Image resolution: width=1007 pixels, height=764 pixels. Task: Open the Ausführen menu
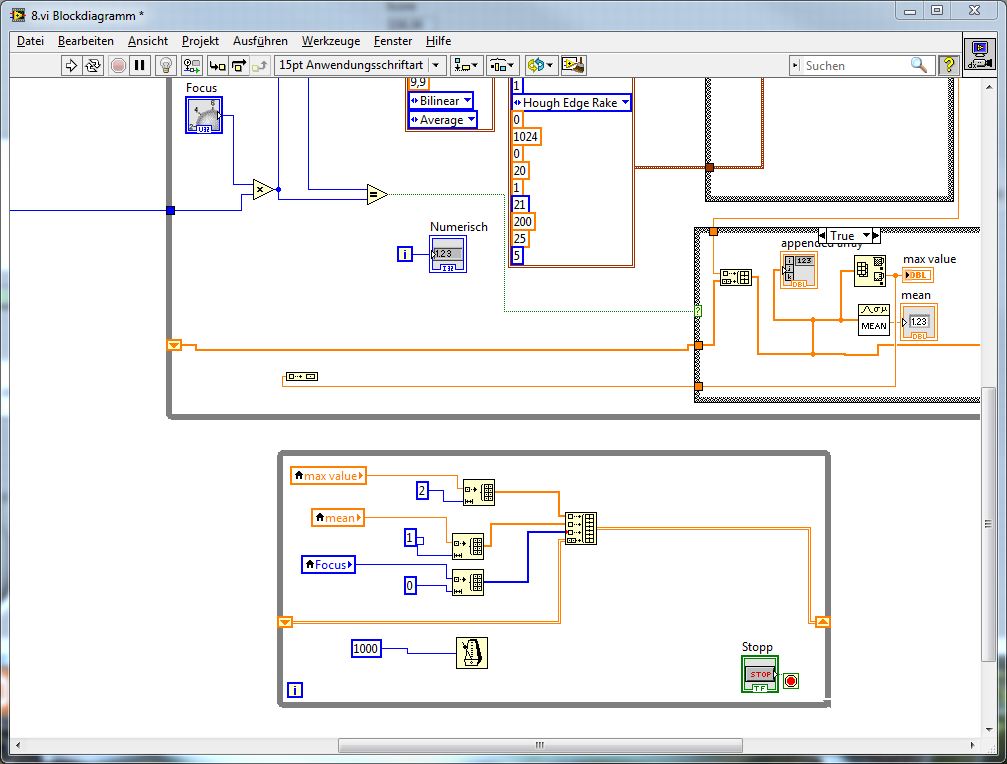260,41
